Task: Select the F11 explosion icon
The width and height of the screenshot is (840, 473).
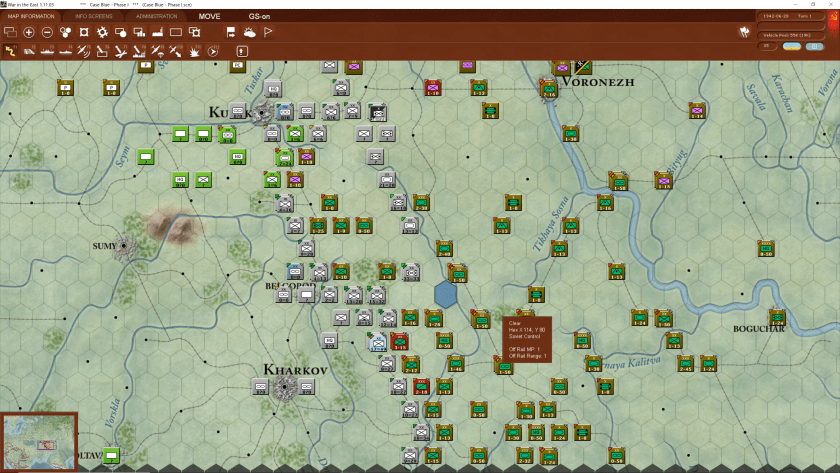Action: (194, 51)
